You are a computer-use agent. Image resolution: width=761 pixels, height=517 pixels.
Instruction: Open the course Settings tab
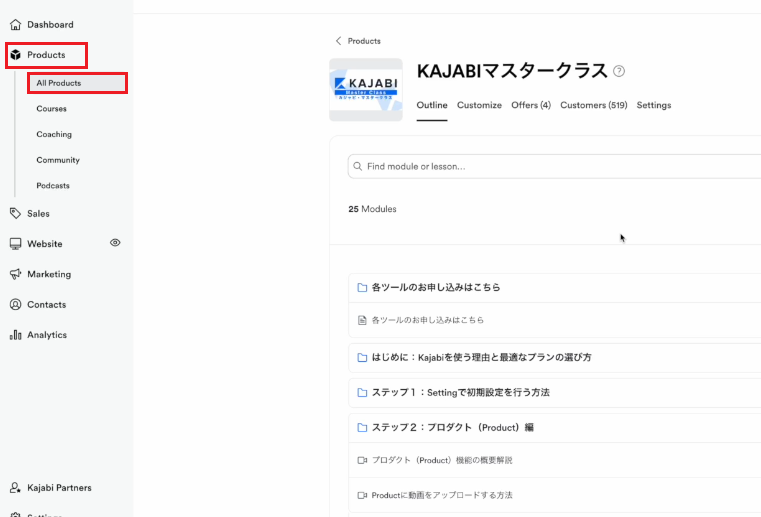click(654, 105)
